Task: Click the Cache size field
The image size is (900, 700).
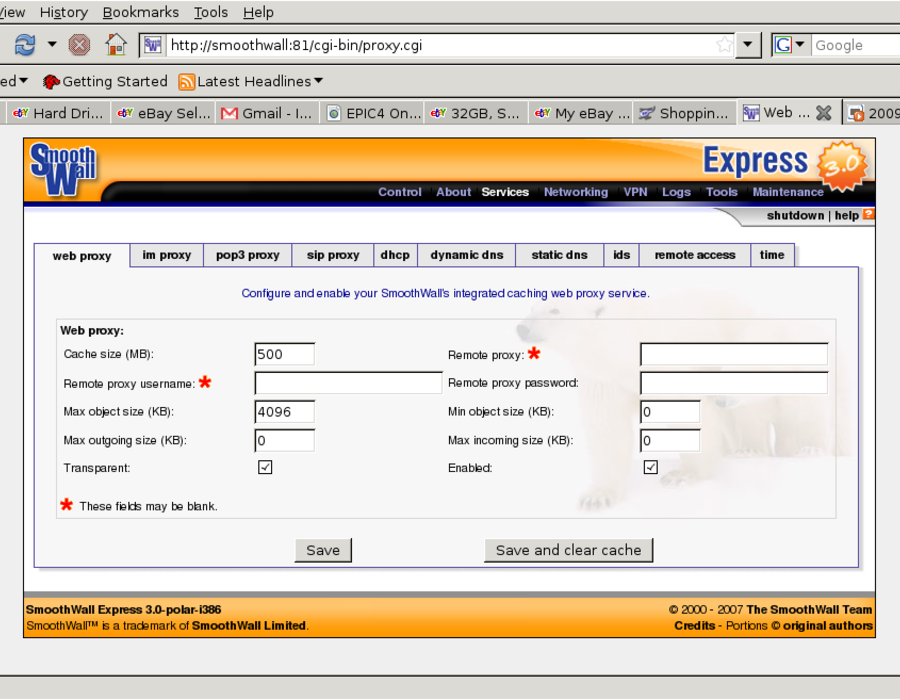Action: 285,354
